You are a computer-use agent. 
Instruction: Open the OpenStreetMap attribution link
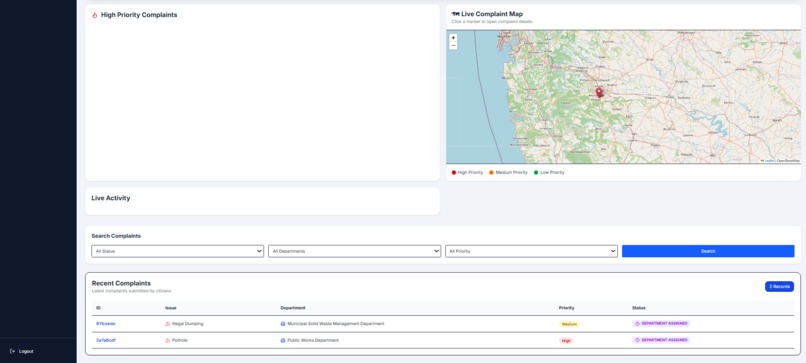coord(788,160)
